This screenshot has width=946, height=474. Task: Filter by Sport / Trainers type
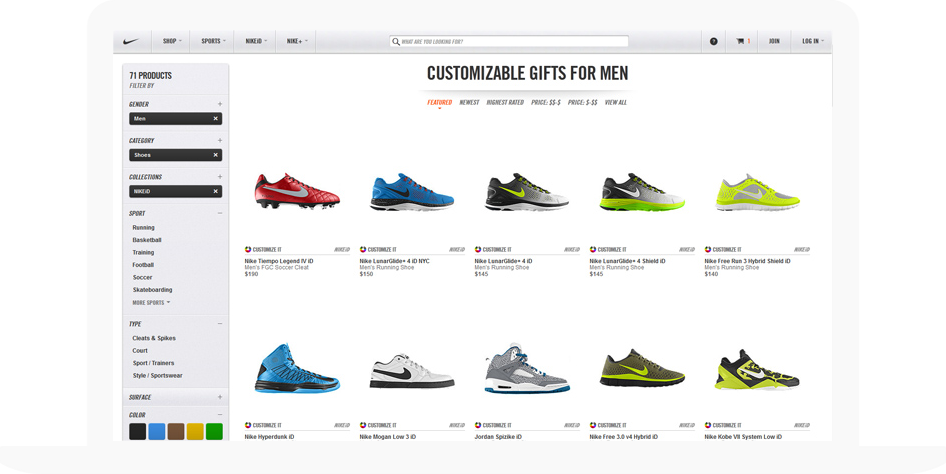(x=153, y=363)
